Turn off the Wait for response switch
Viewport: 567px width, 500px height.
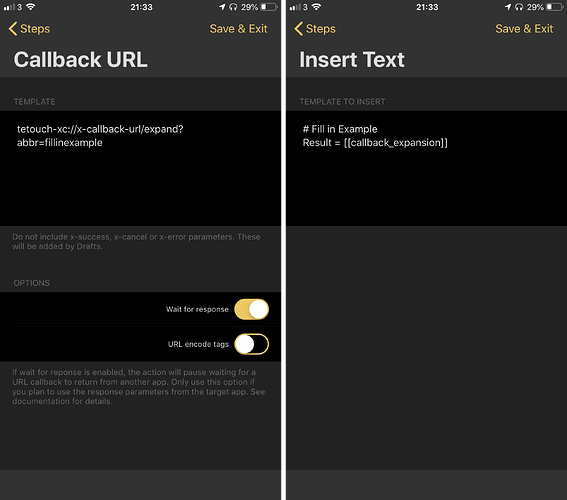tap(251, 309)
